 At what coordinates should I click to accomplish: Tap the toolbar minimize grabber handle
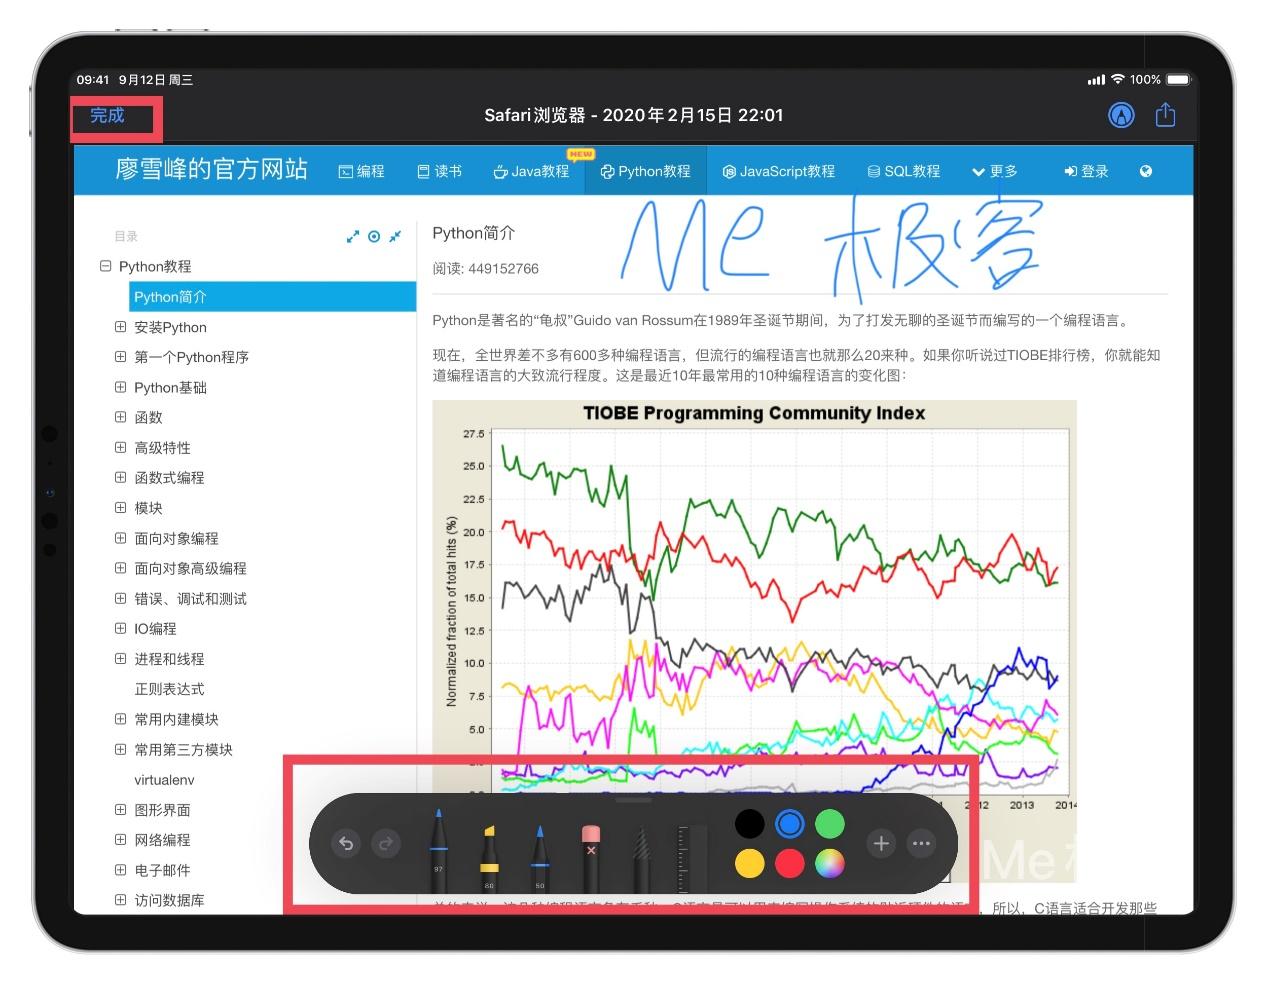click(x=633, y=799)
